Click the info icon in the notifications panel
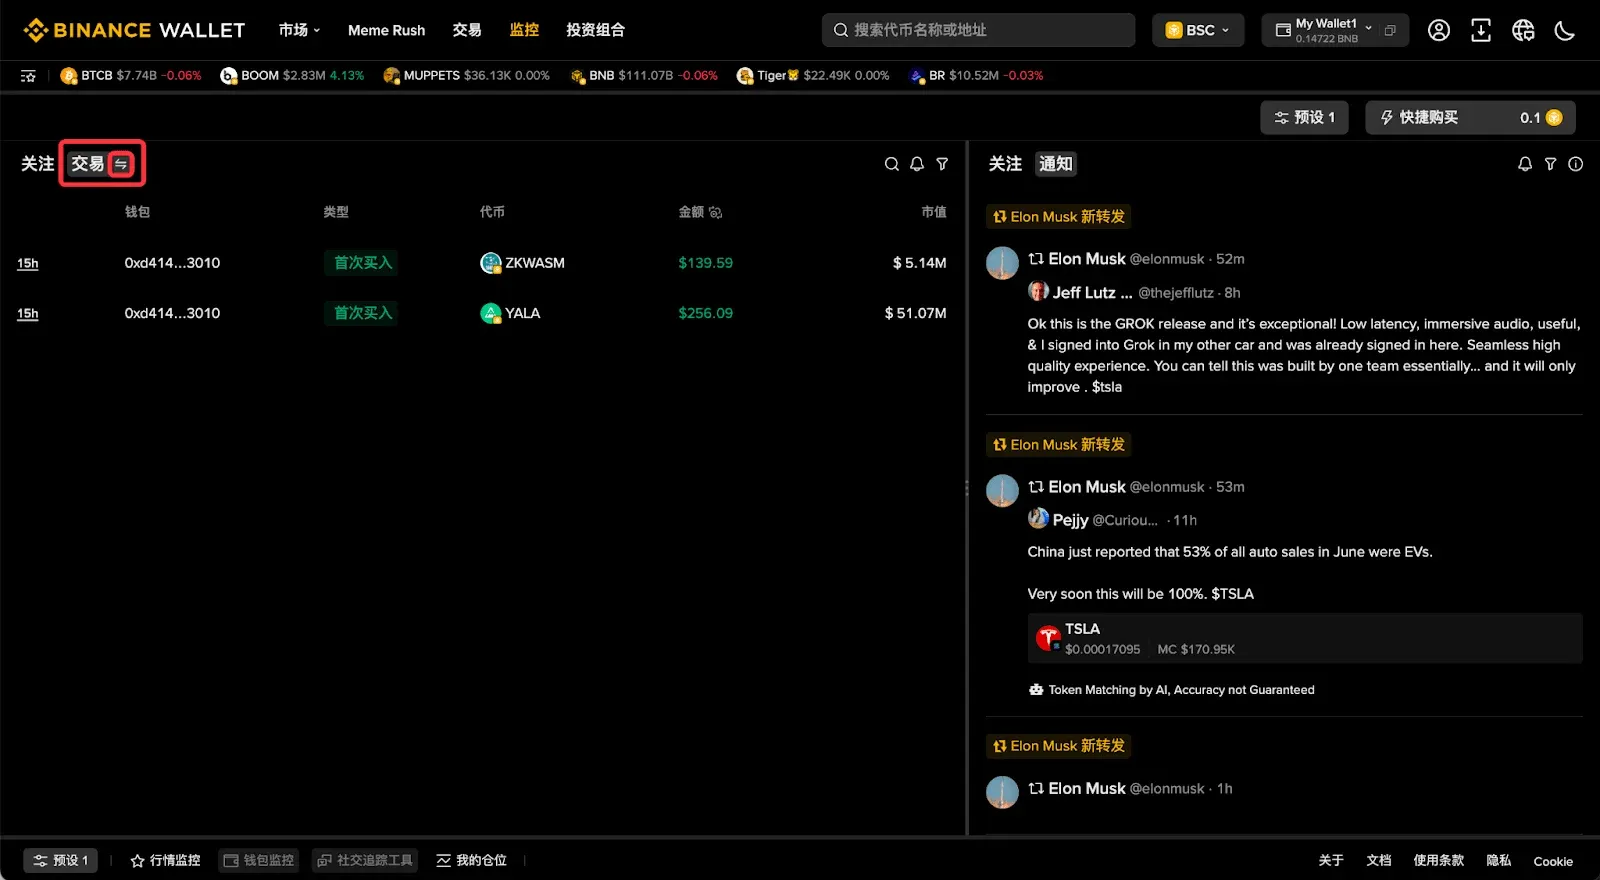Viewport: 1600px width, 880px height. 1576,164
